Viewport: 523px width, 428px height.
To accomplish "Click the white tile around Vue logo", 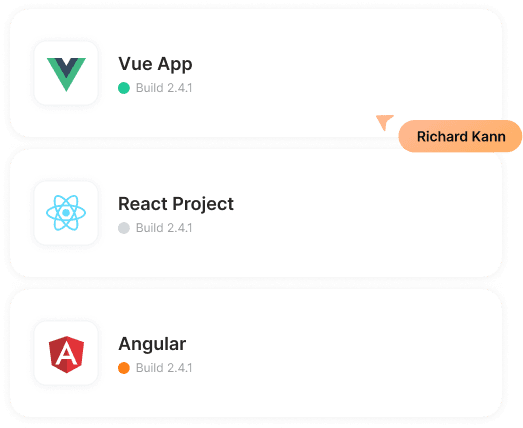I will pos(66,73).
